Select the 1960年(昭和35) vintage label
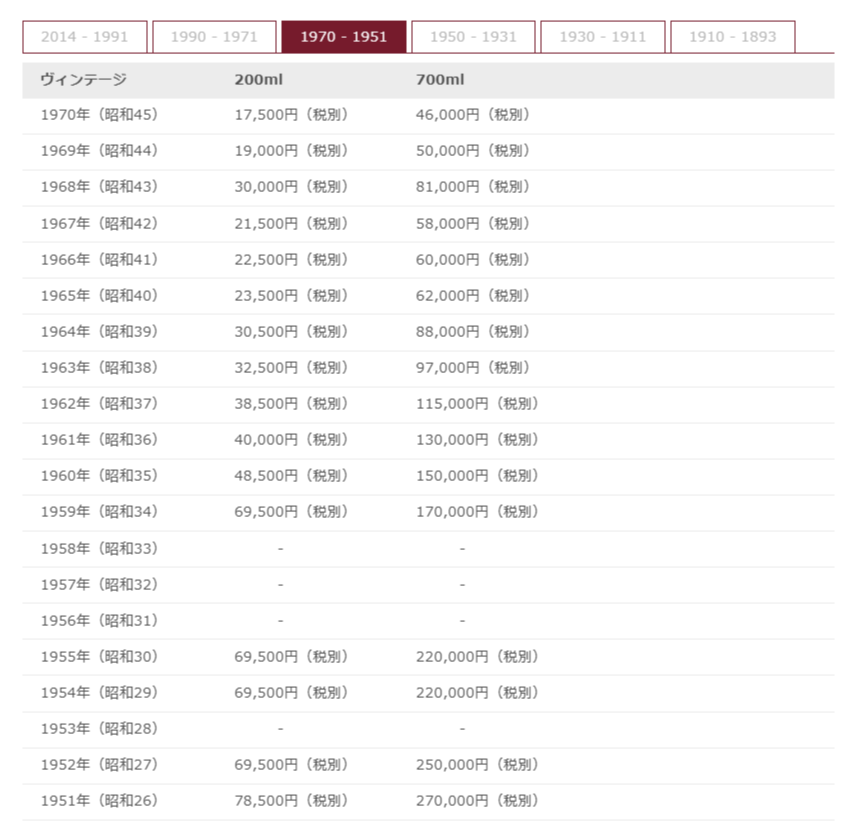This screenshot has width=848, height=837. coord(99,475)
